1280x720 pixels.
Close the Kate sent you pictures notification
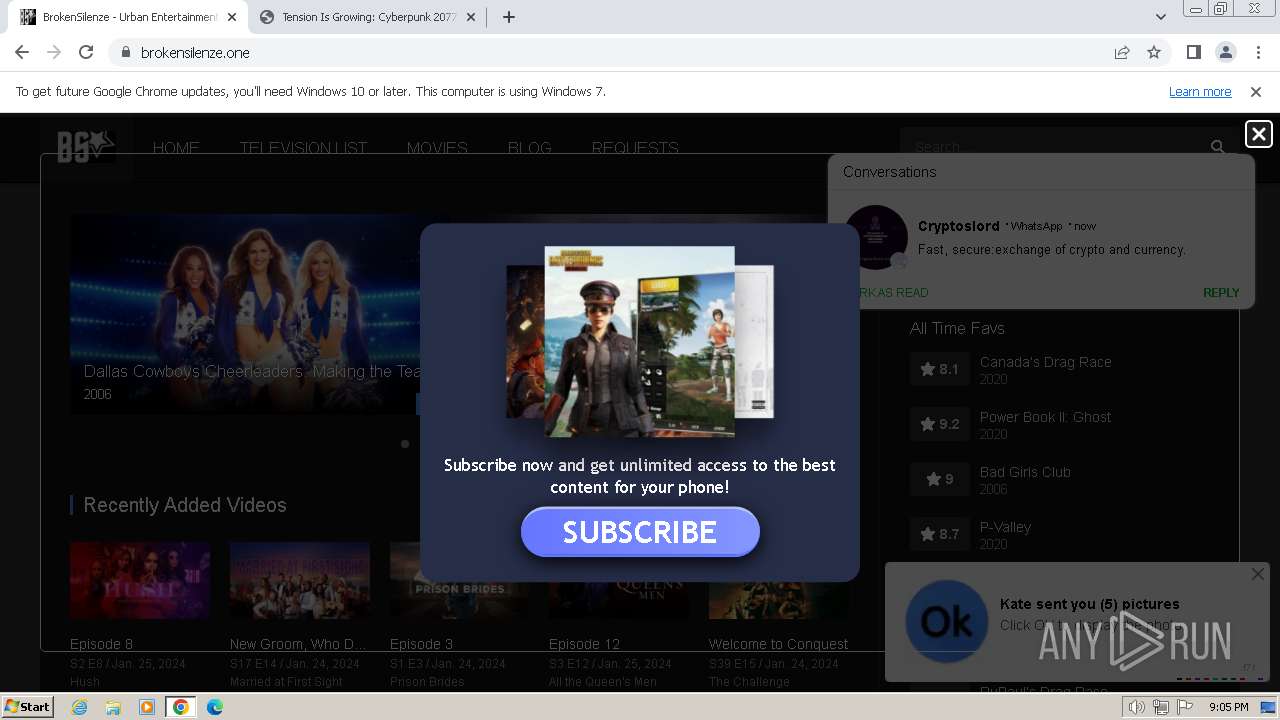1258,574
